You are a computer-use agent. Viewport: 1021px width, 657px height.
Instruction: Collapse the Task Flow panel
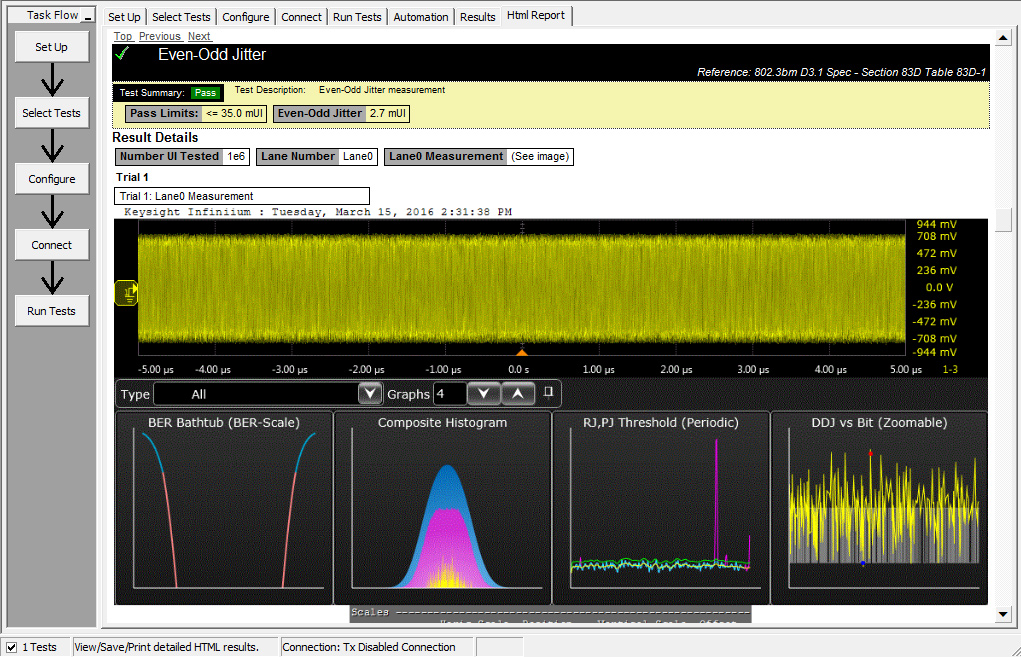(x=88, y=16)
